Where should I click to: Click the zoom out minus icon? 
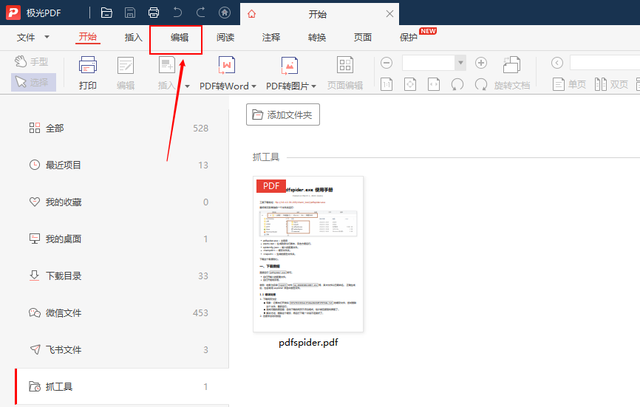pos(387,63)
